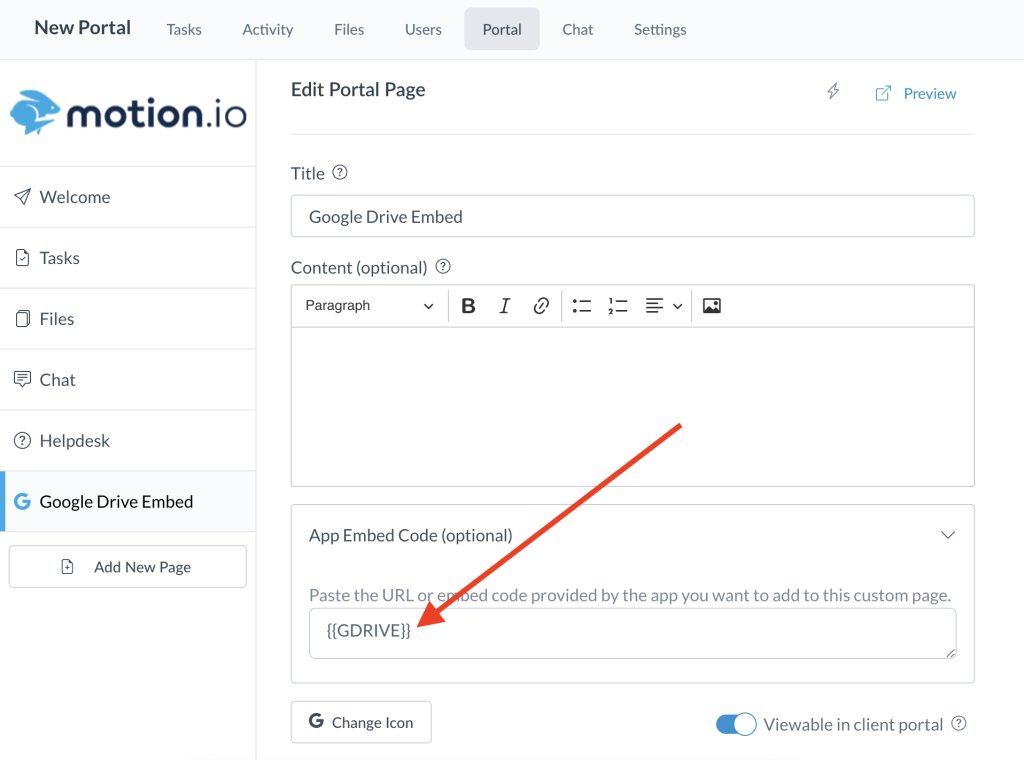
Task: Insert an image with the picture icon
Action: (x=712, y=306)
